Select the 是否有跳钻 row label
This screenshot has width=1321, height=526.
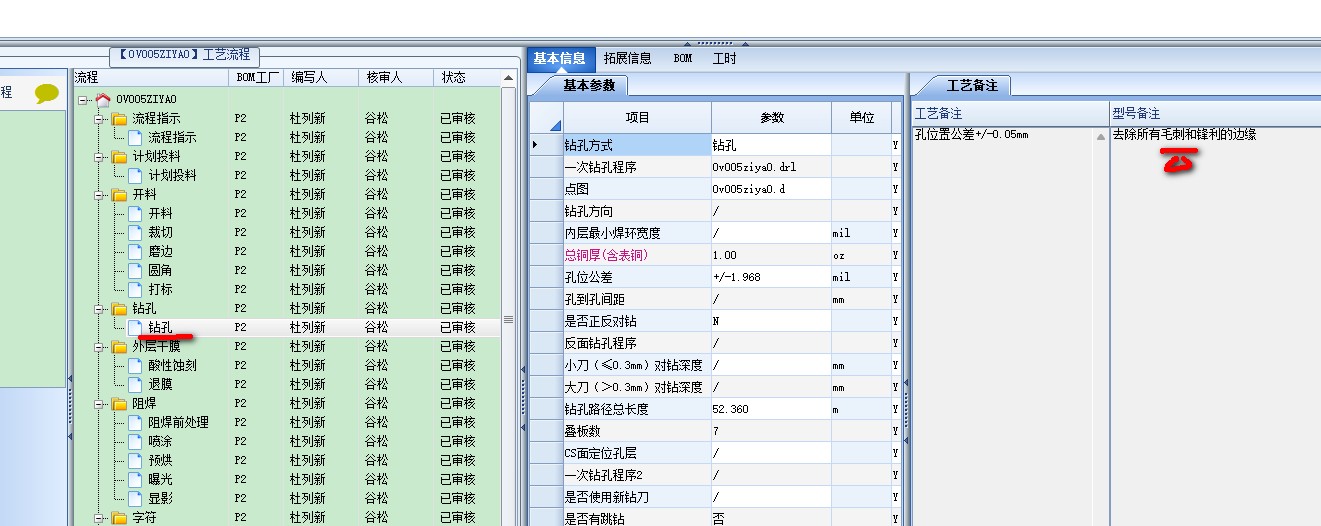click(636, 519)
